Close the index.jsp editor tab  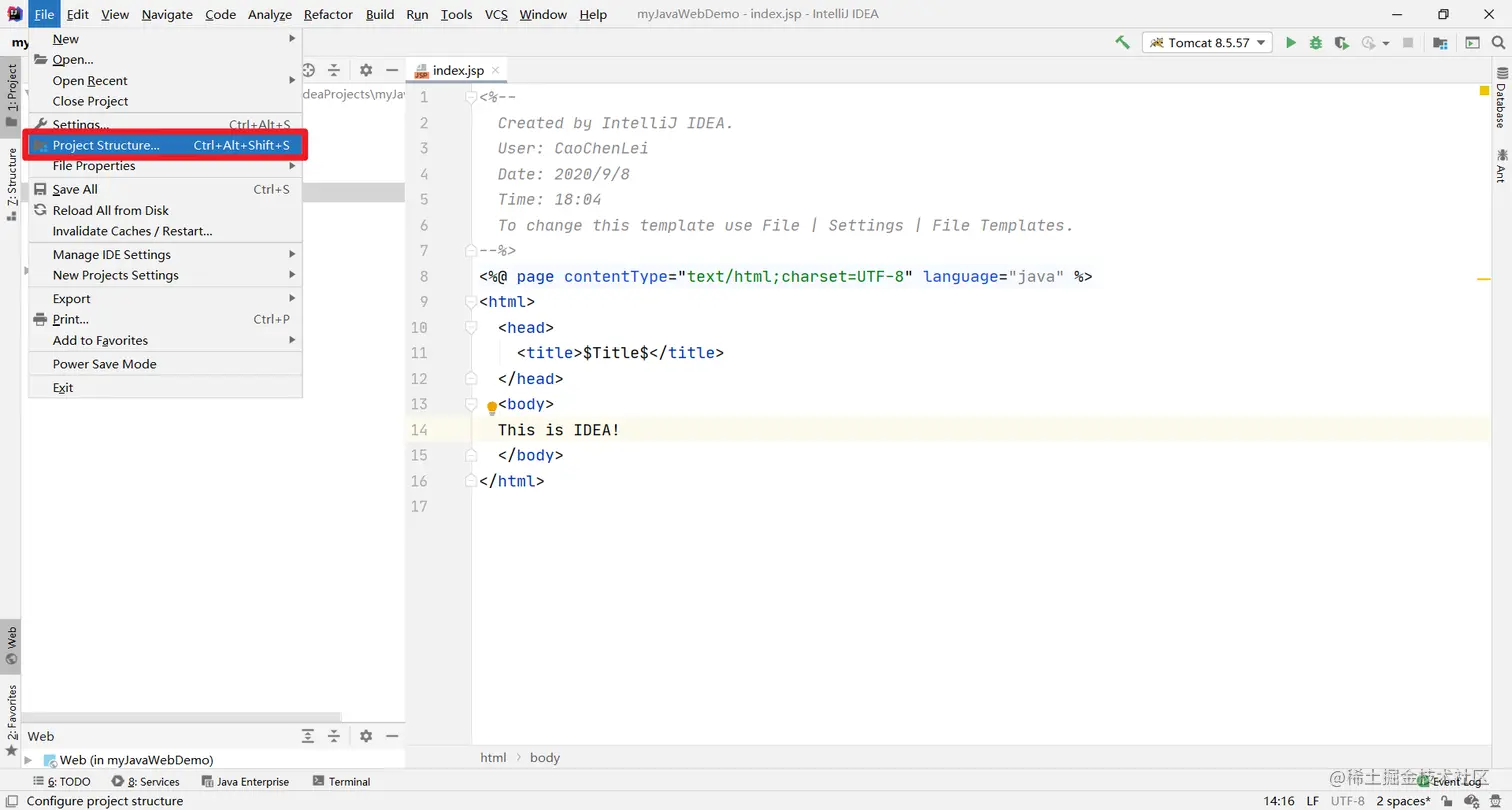pos(496,70)
